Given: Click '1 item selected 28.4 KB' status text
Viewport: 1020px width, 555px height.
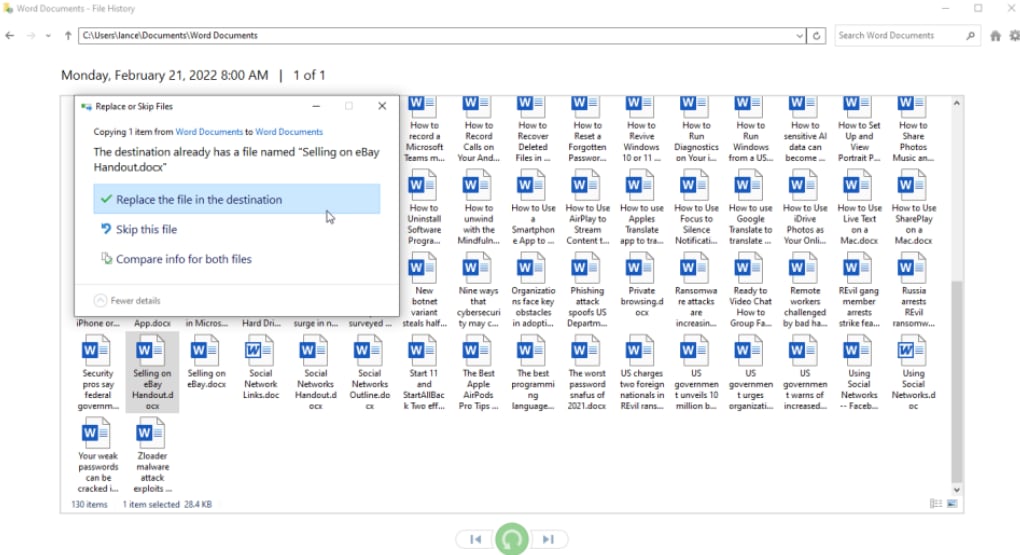Looking at the screenshot, I should (x=167, y=504).
